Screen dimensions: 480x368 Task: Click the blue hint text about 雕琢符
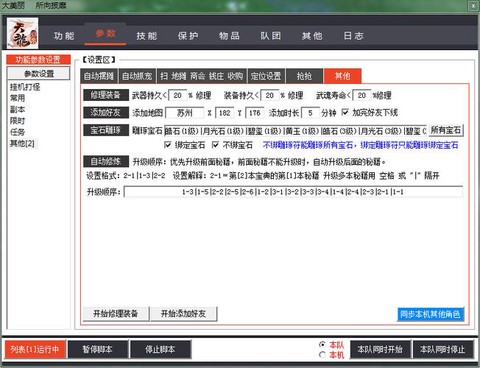click(x=360, y=145)
